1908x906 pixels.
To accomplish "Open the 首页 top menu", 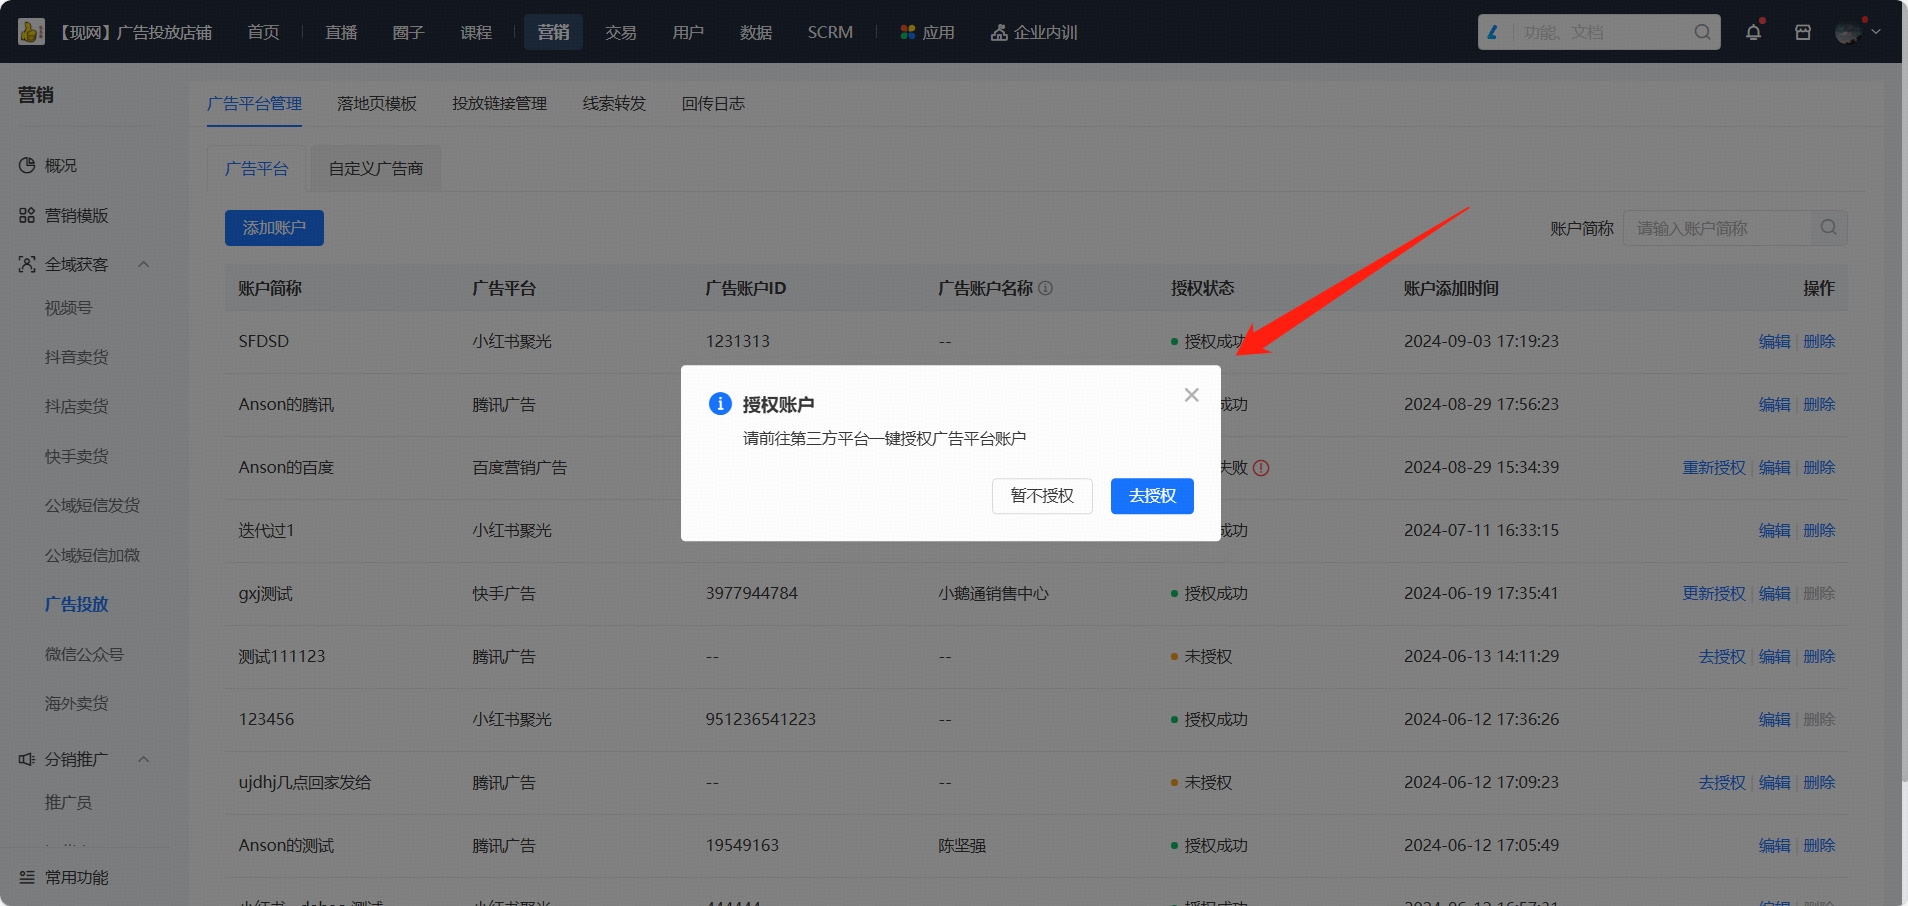I will point(264,32).
